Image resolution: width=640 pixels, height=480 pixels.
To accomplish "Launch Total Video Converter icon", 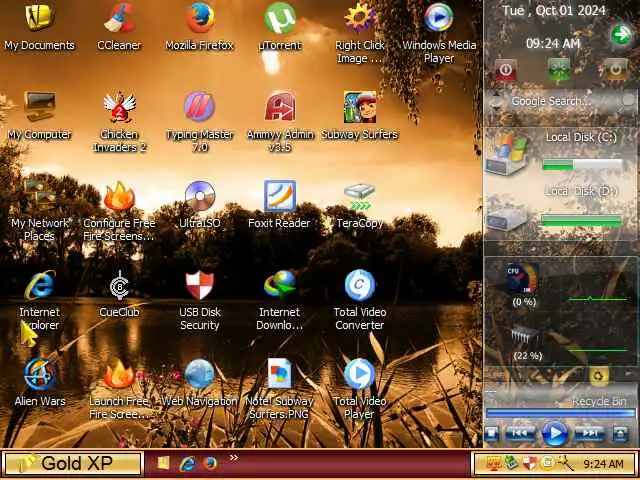I will pos(360,285).
